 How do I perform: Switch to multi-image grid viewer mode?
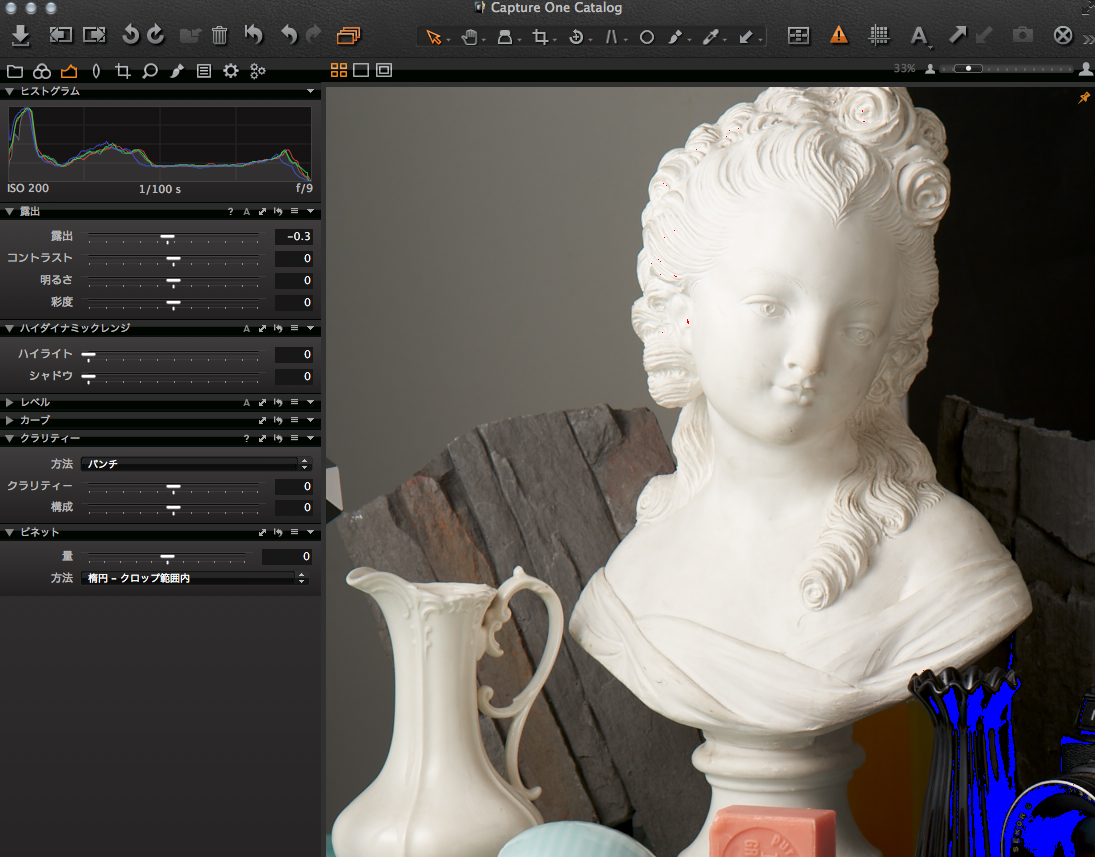pyautogui.click(x=339, y=70)
